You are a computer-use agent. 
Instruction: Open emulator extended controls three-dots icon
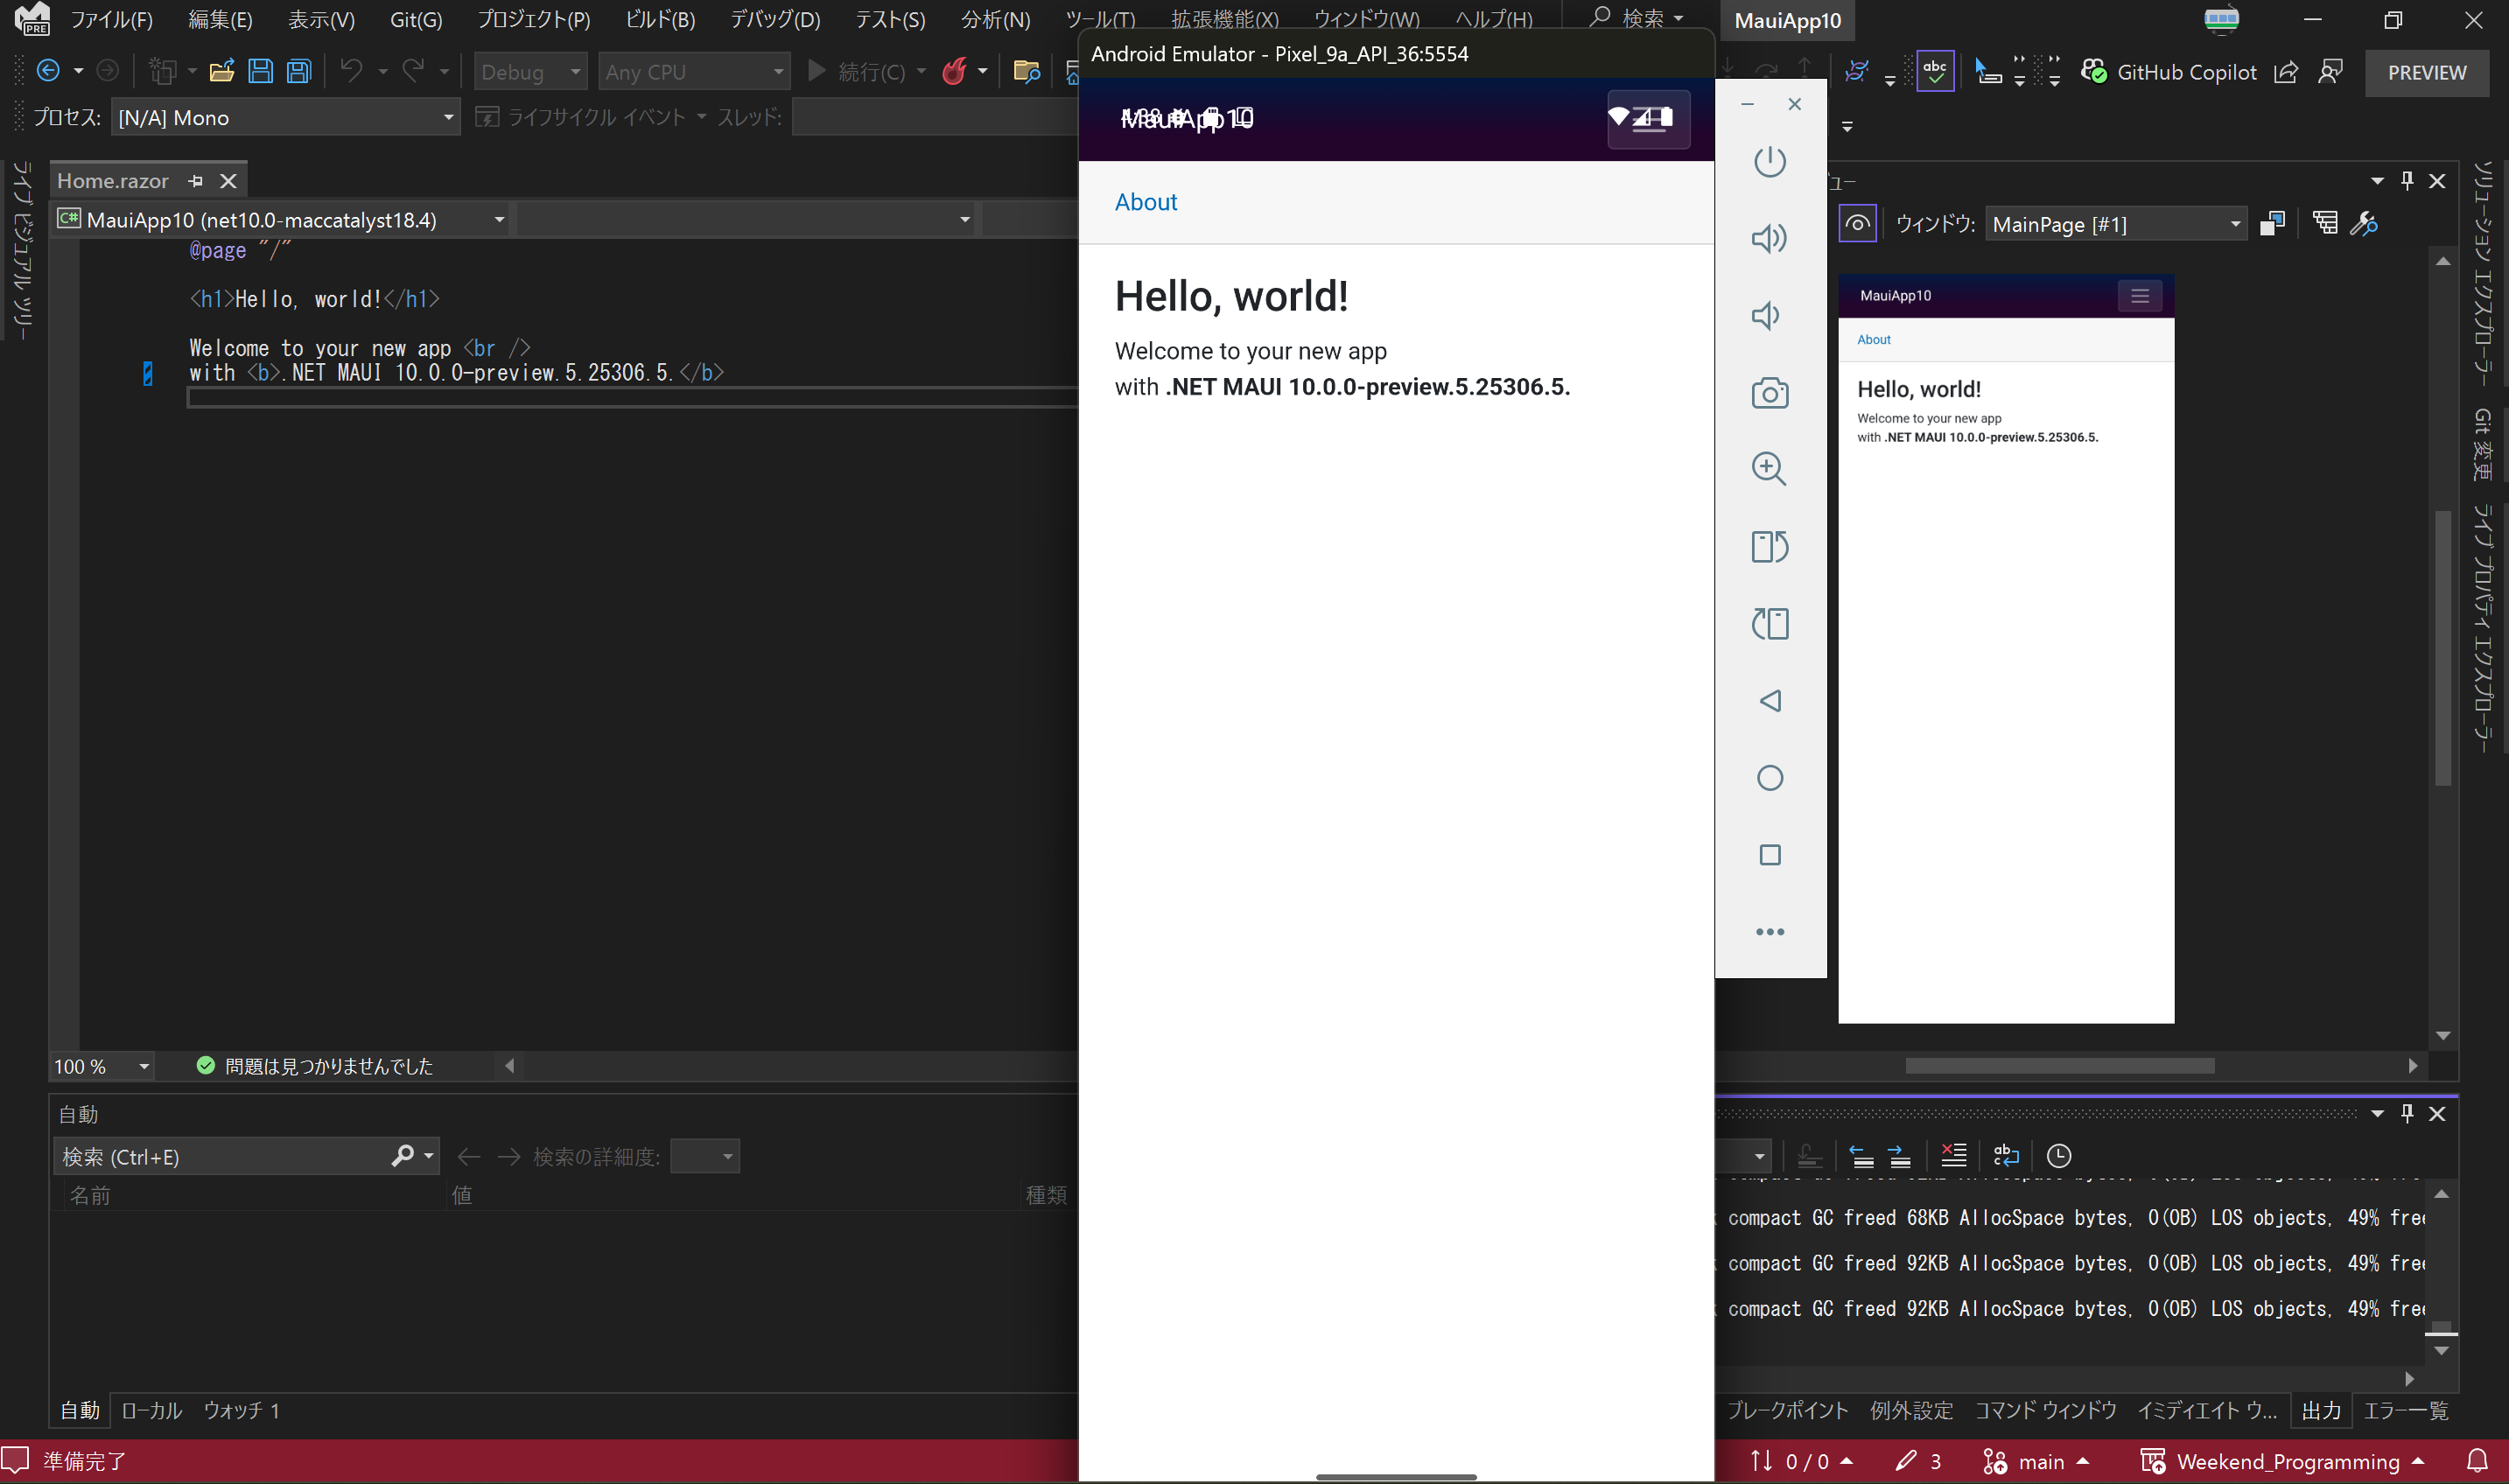pos(1769,932)
